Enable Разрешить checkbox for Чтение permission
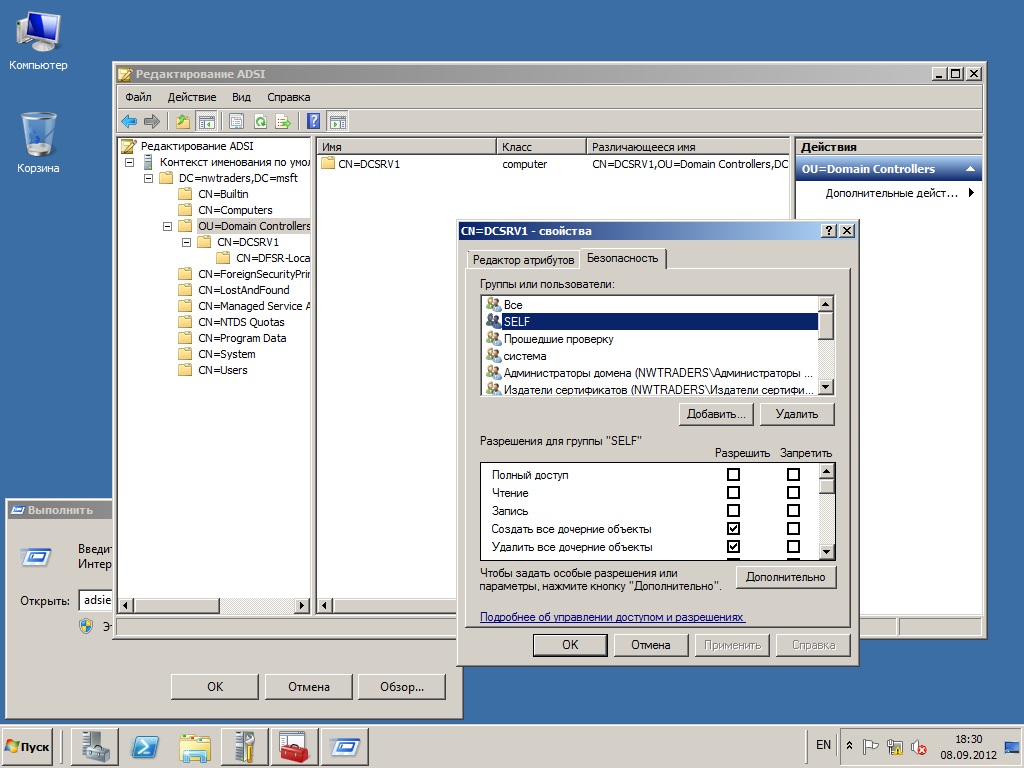 733,493
